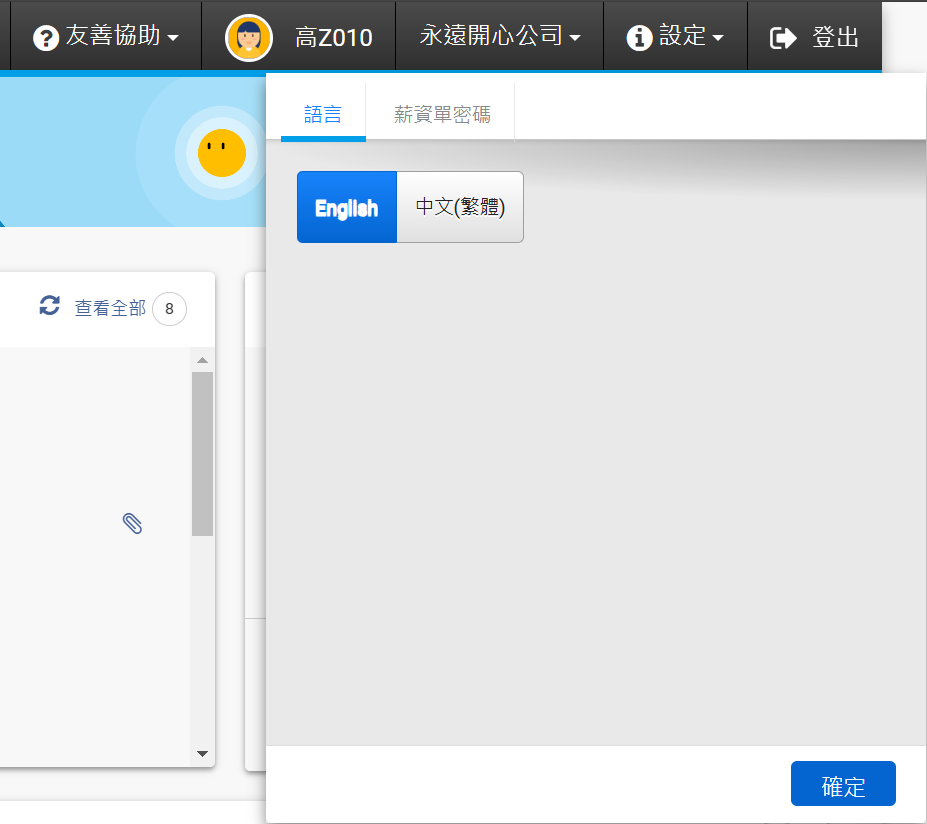Click the info icon beside 設定

click(x=639, y=38)
